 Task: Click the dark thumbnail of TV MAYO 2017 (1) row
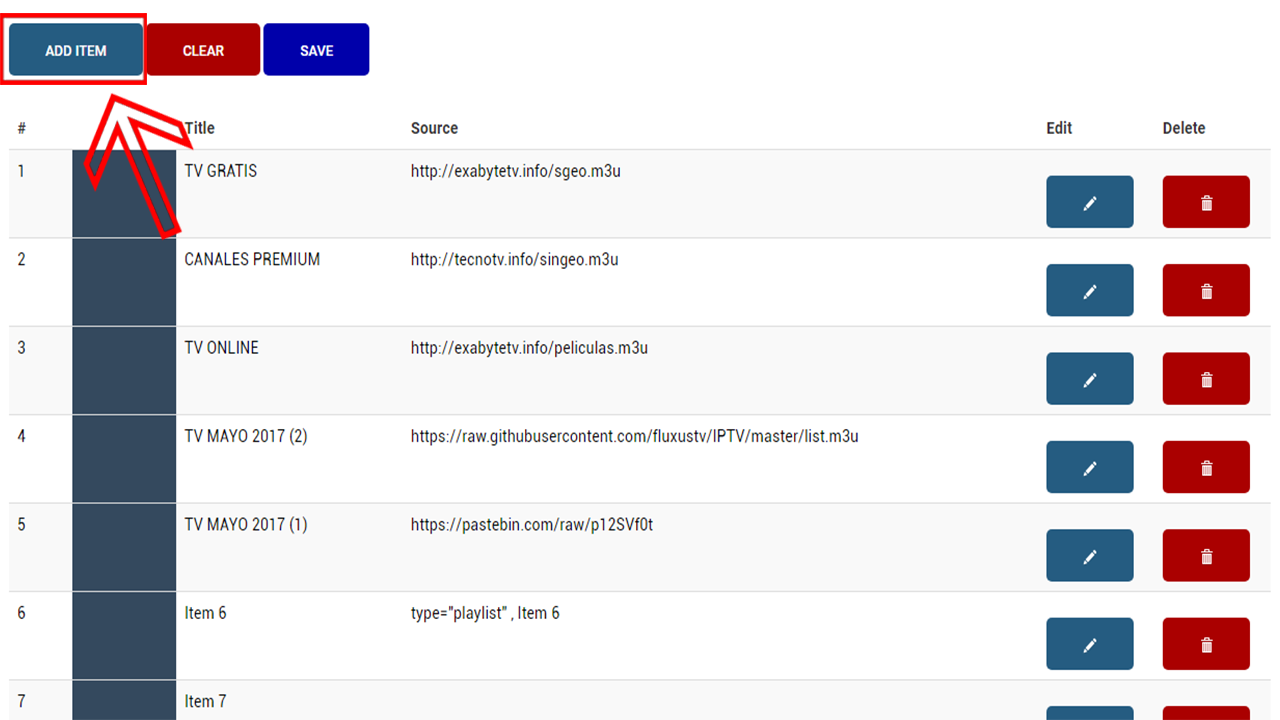[124, 548]
